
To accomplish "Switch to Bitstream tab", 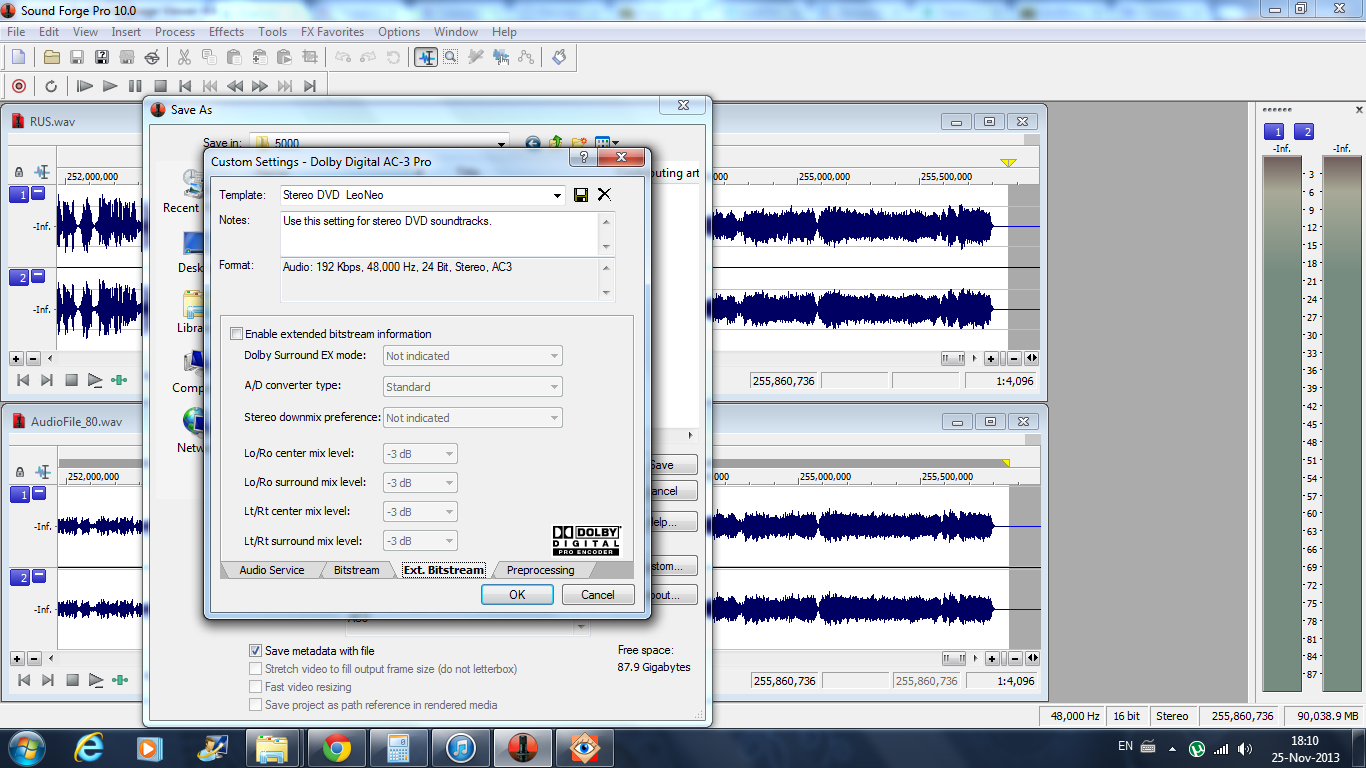I will (x=357, y=570).
